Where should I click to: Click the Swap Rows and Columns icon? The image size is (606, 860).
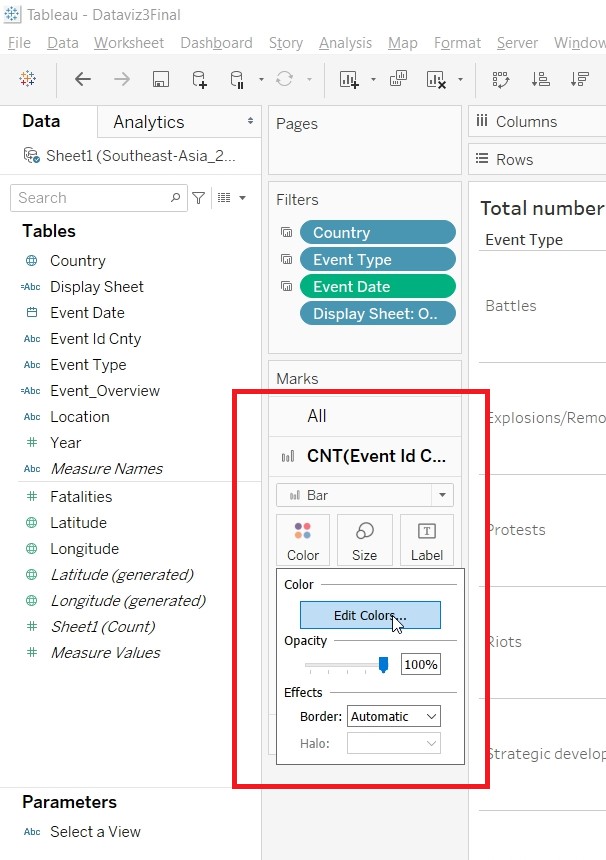(x=498, y=80)
